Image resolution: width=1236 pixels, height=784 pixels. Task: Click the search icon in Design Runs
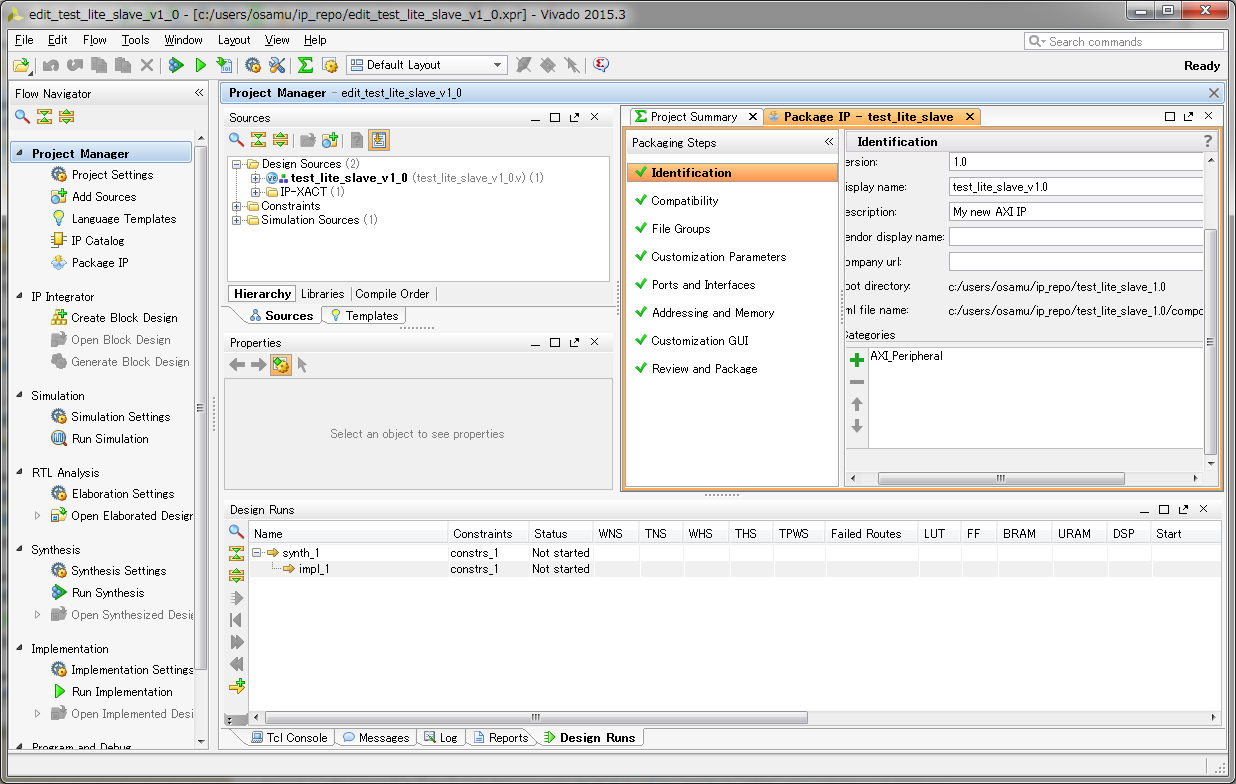236,532
